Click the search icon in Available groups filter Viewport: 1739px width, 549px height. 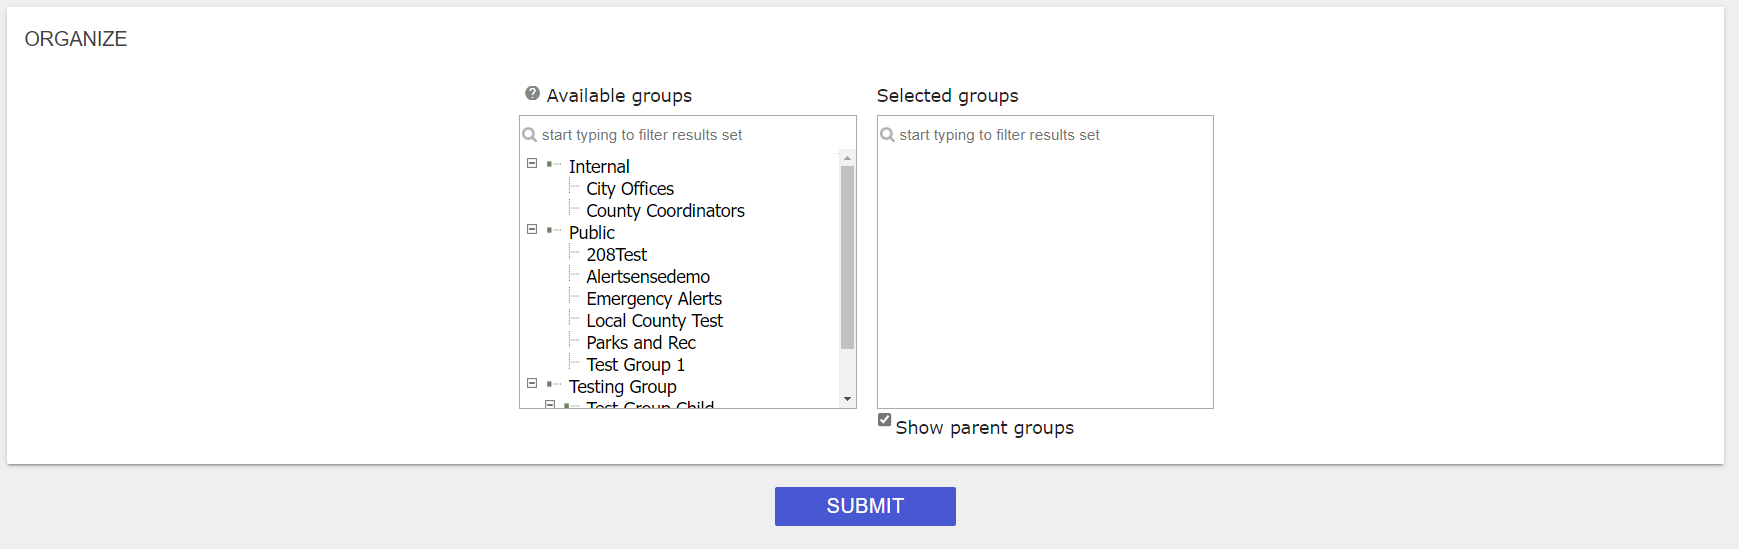click(x=530, y=134)
